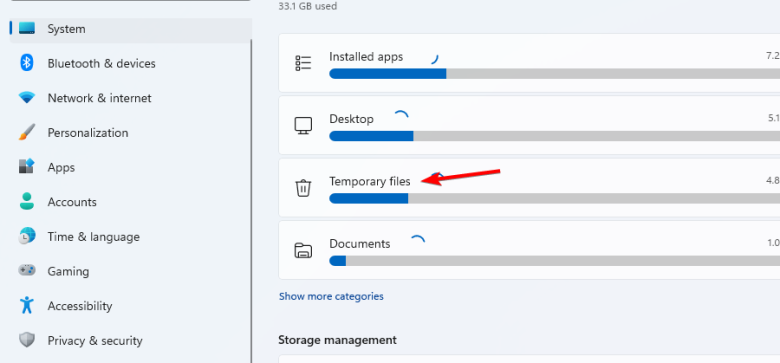Click the trash can icon for Temporary files
The image size is (780, 363).
[303, 188]
